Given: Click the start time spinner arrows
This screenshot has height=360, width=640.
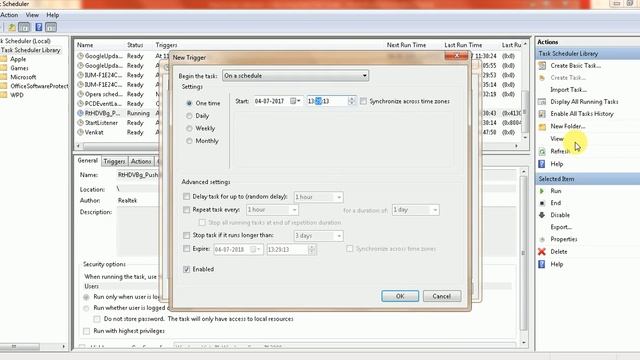Looking at the screenshot, I should (351, 101).
